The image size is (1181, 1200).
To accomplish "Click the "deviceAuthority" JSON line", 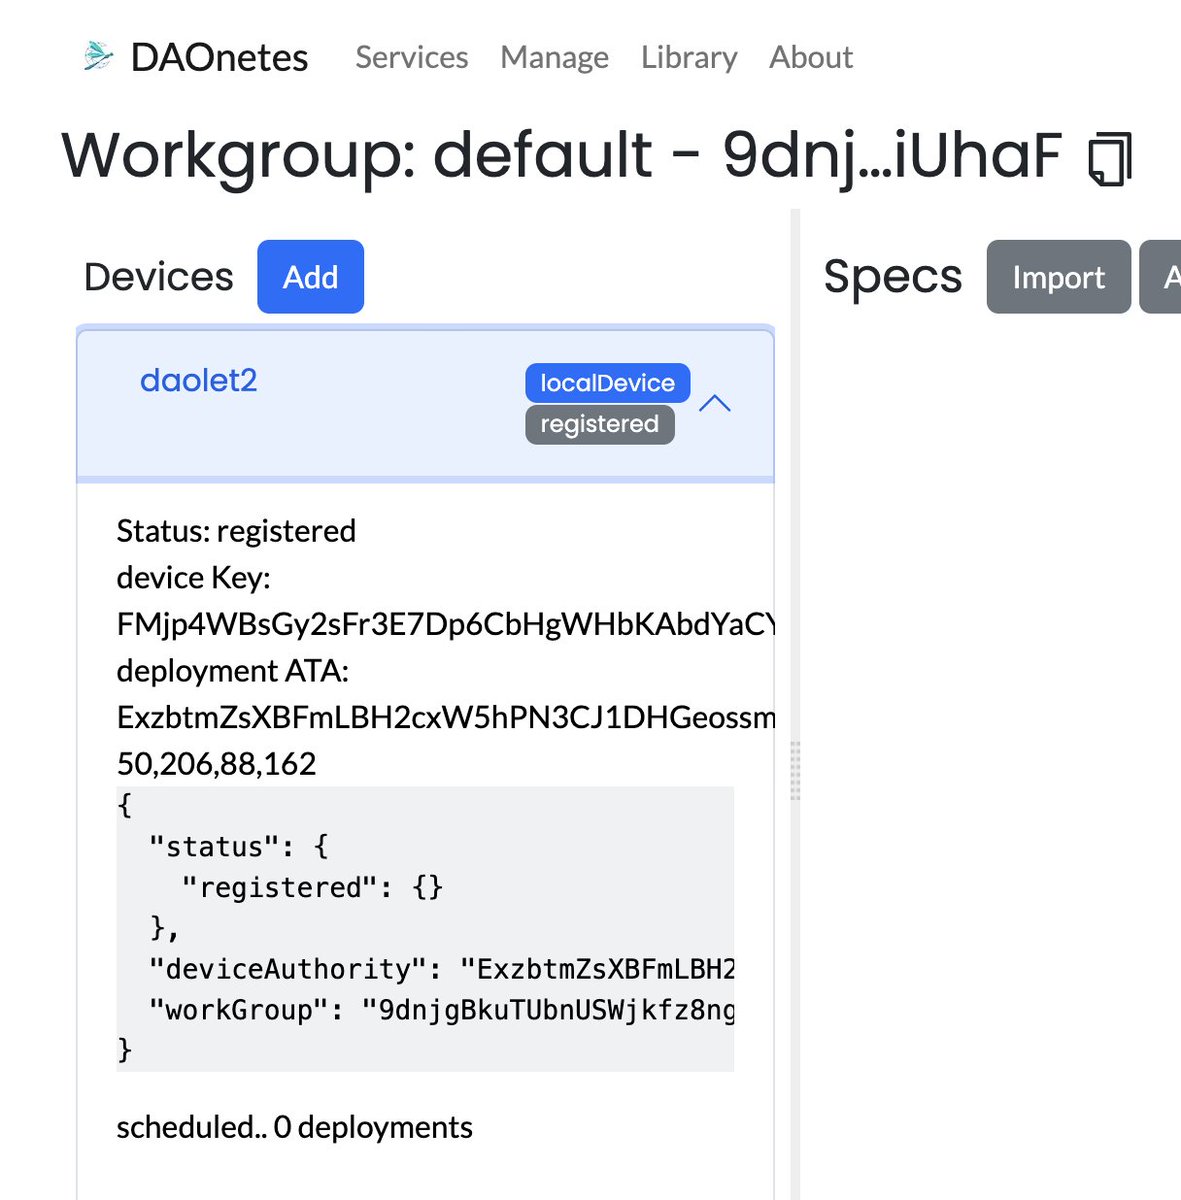I will [441, 969].
